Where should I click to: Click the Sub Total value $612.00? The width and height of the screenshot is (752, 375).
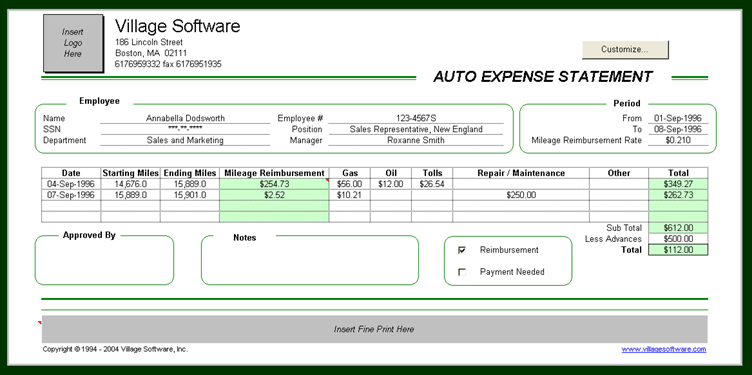pos(678,228)
